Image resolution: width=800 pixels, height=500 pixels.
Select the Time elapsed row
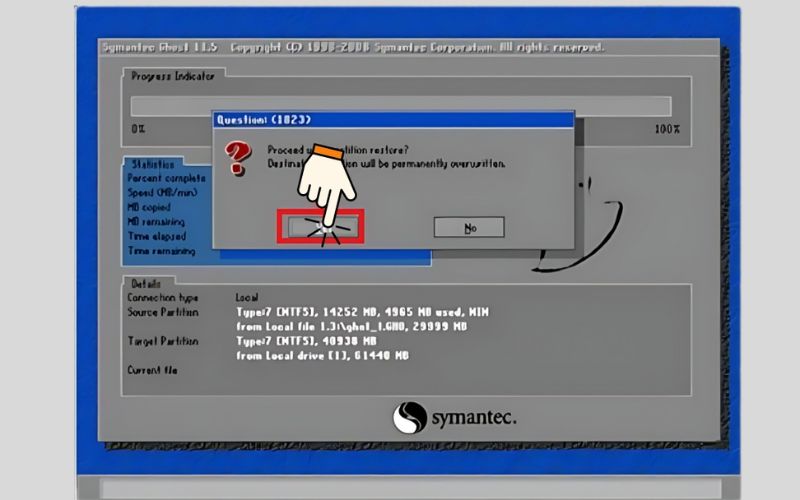coord(157,236)
